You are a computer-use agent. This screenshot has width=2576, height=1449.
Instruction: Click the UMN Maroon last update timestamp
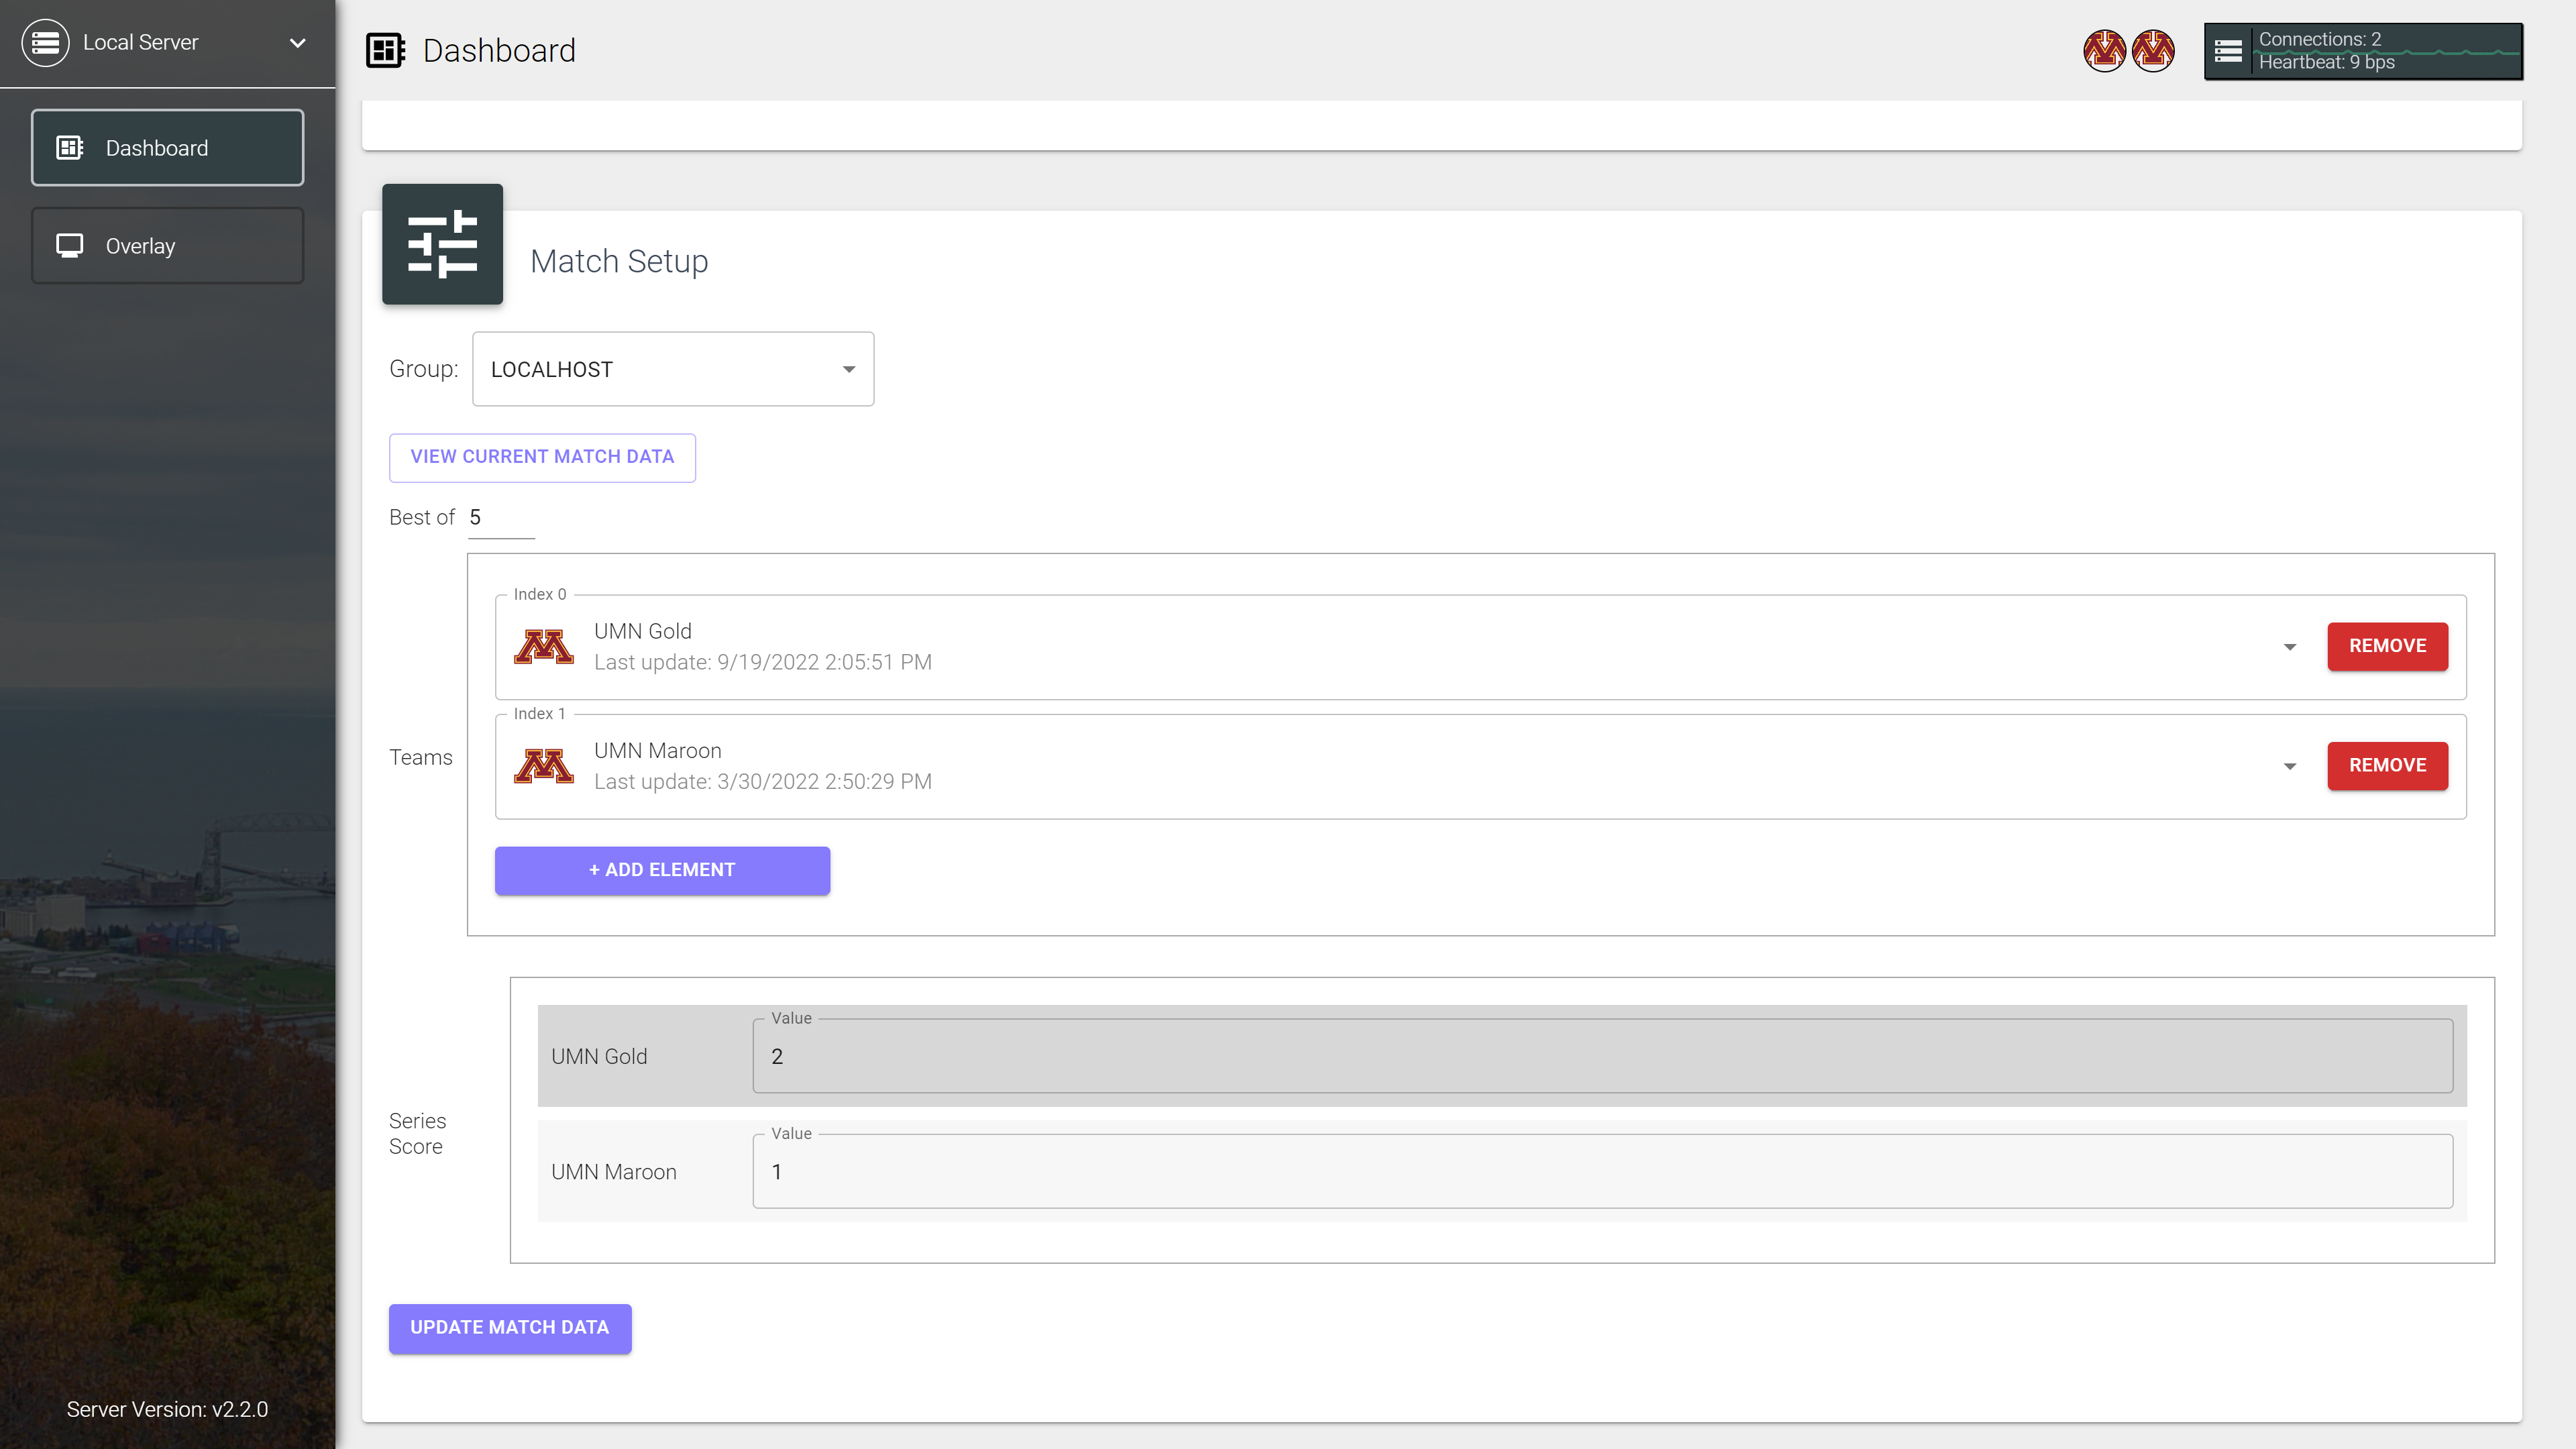click(763, 781)
